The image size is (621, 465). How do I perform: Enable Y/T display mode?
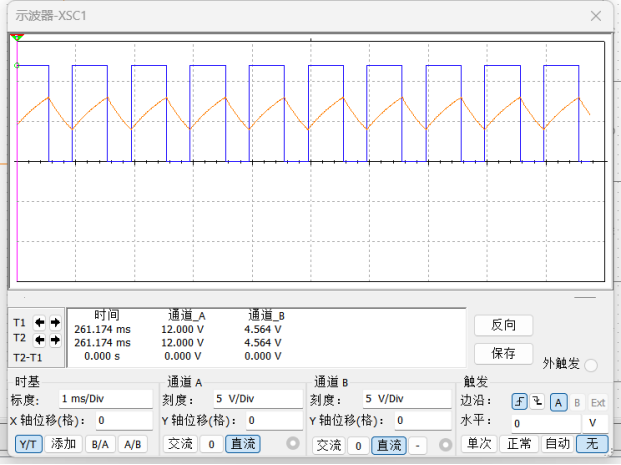pyautogui.click(x=29, y=444)
